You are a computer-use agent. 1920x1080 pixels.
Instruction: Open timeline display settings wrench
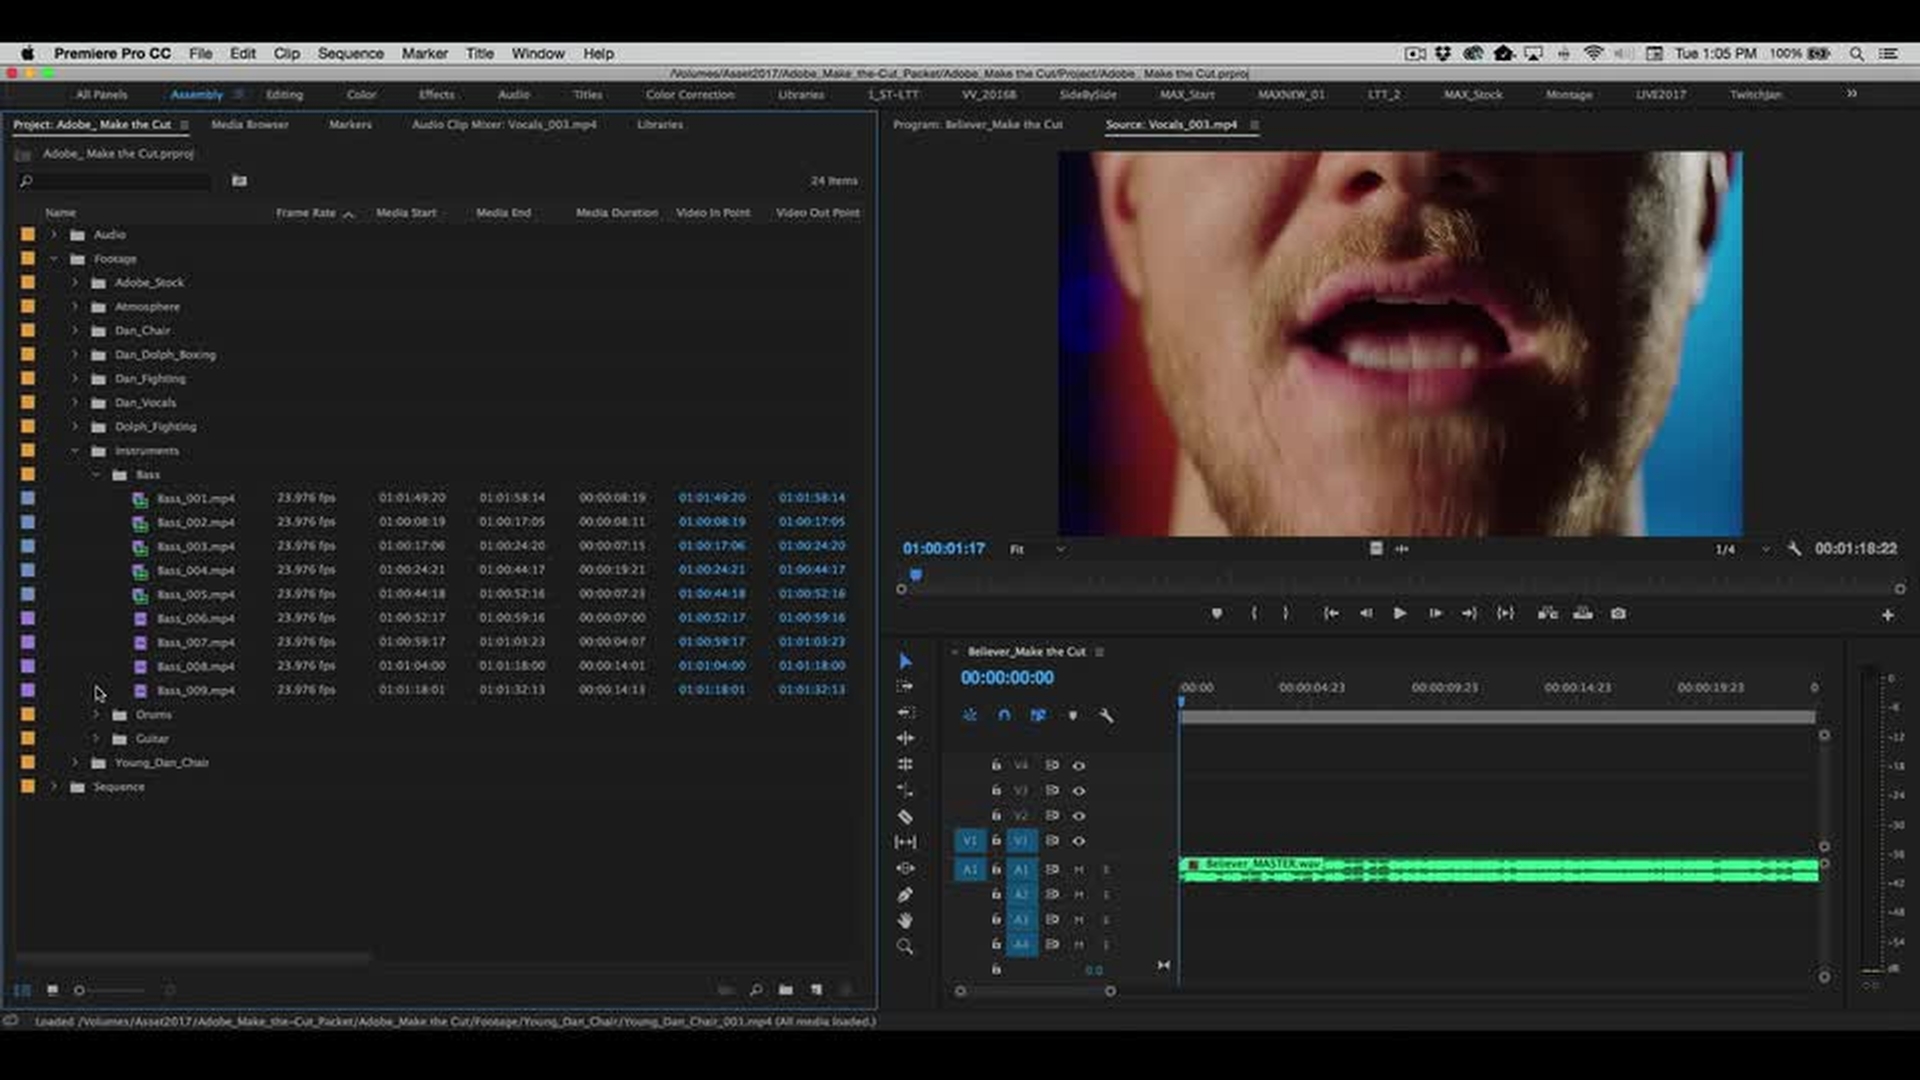1106,716
